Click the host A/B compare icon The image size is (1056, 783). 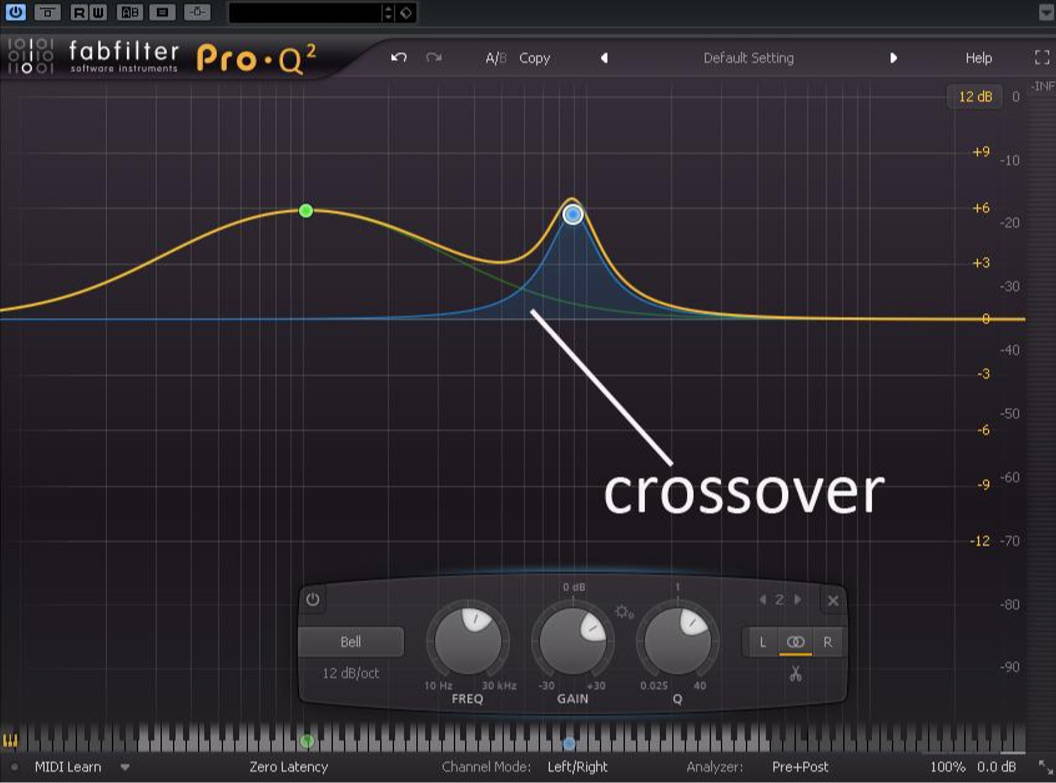click(130, 12)
